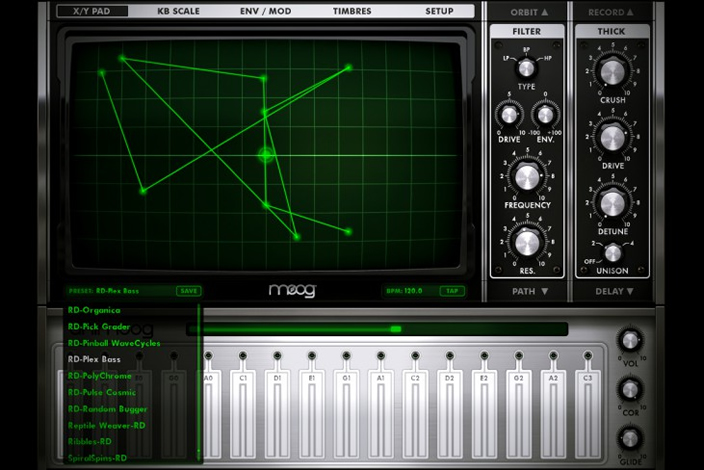Play the C2 key
704x470 pixels.
[x=415, y=413]
